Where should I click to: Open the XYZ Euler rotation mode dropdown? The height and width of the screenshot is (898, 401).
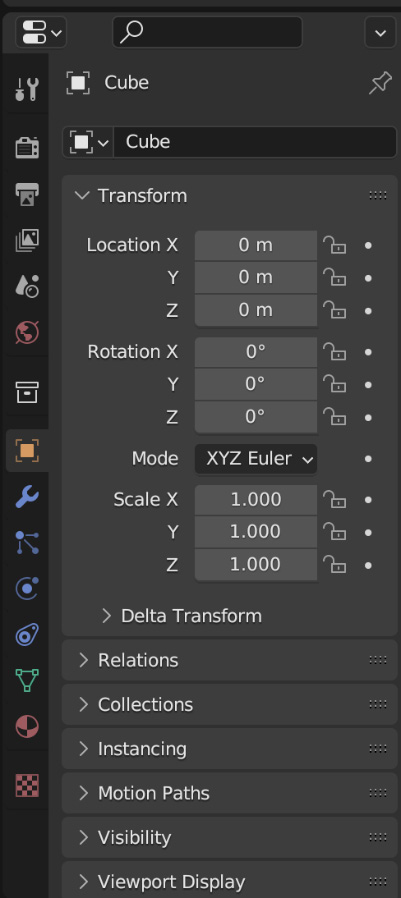coord(255,459)
